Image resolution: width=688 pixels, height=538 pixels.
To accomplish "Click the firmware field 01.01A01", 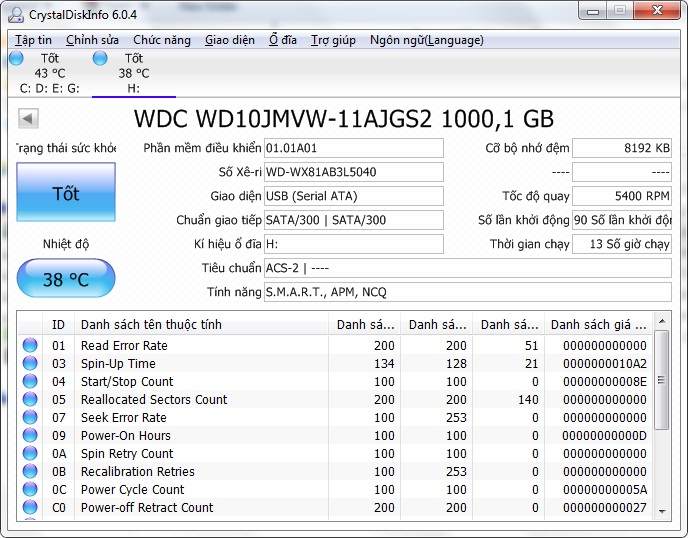I will (x=354, y=148).
